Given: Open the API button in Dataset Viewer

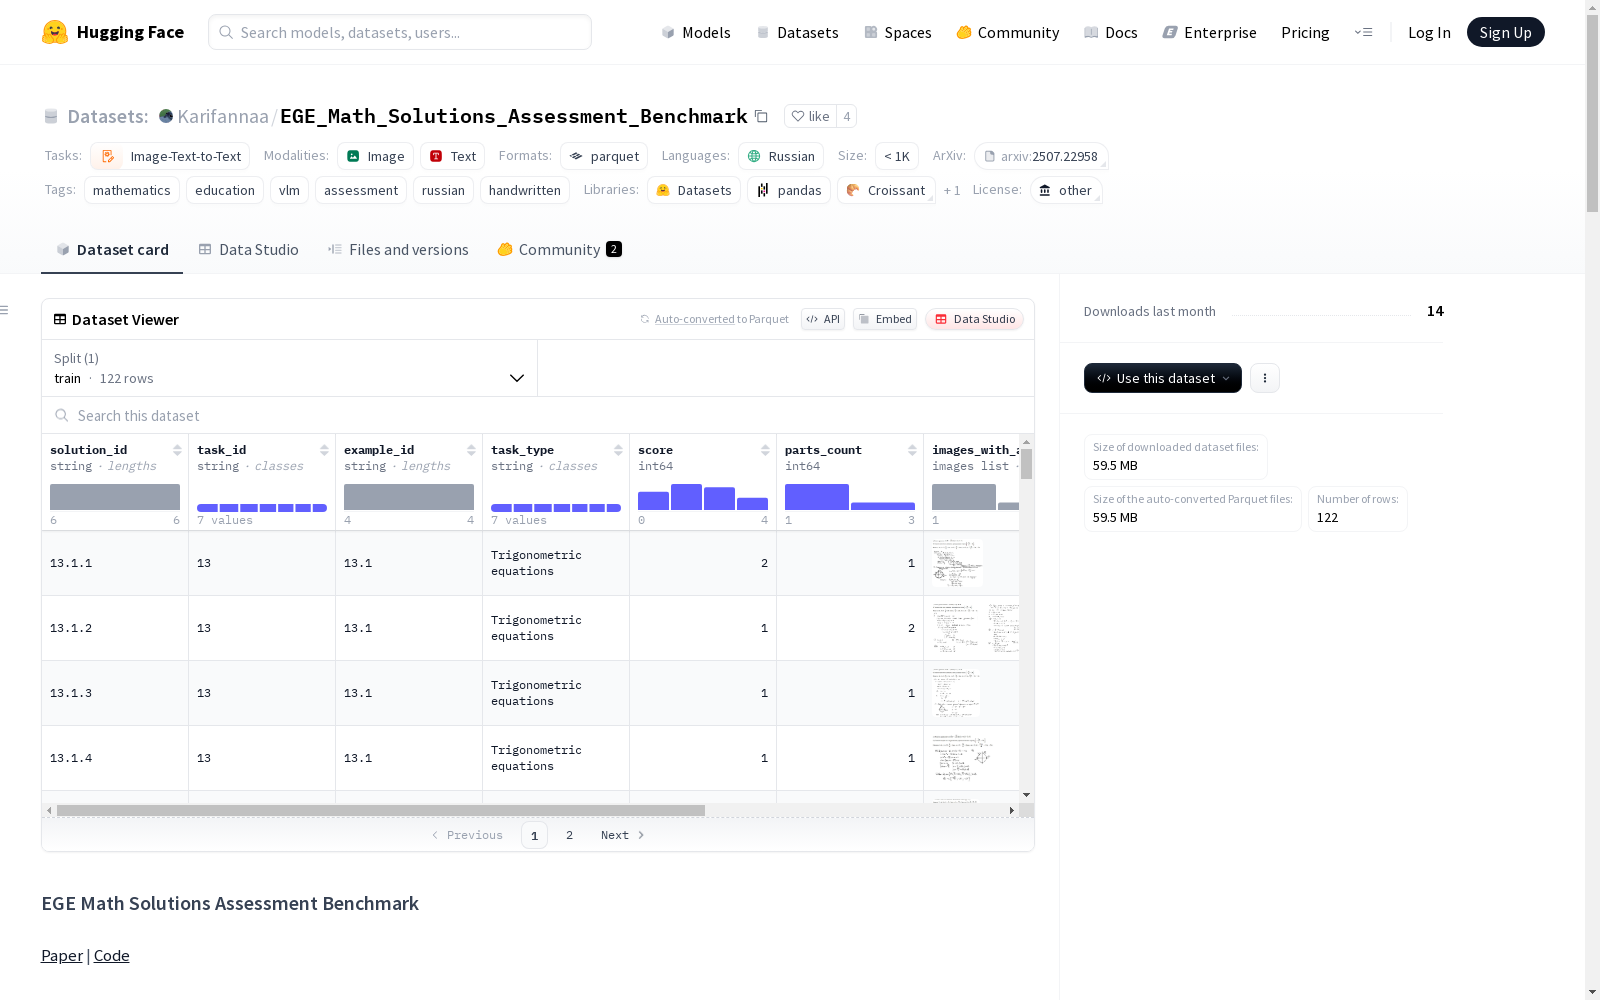Looking at the screenshot, I should click(x=823, y=319).
